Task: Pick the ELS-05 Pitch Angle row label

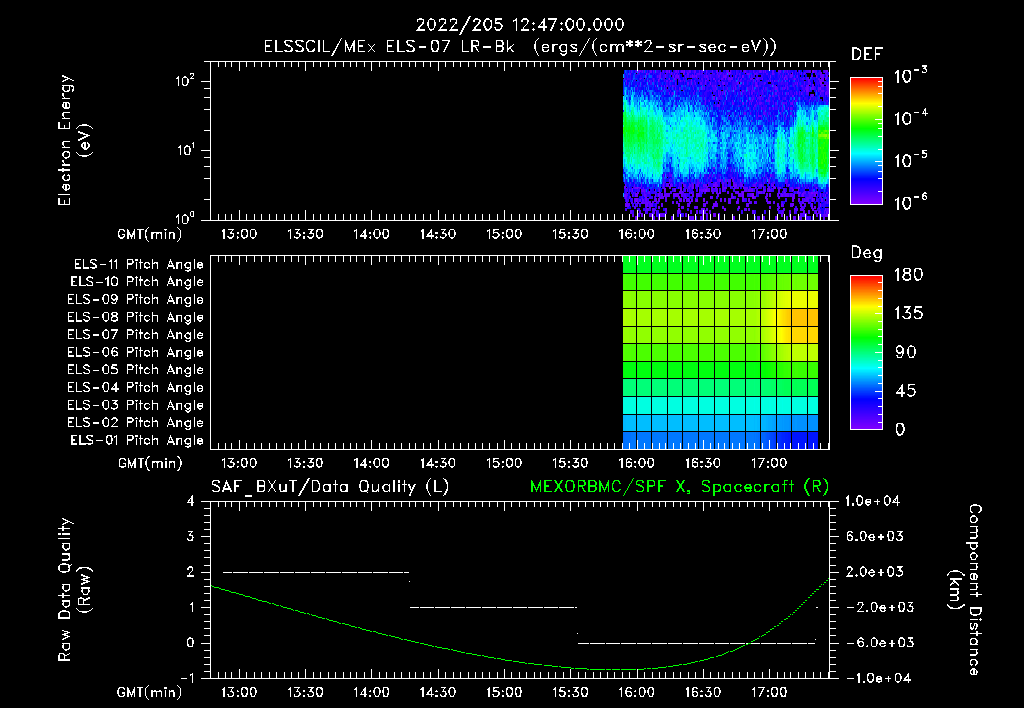Action: (x=135, y=370)
